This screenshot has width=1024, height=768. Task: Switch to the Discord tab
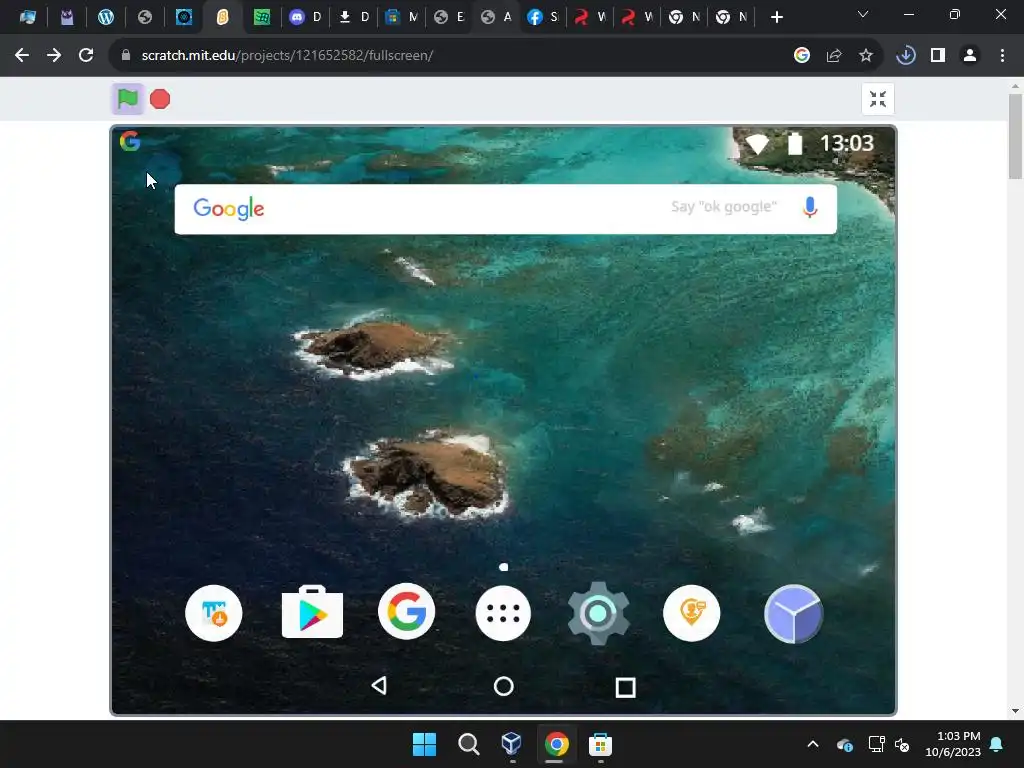[305, 17]
